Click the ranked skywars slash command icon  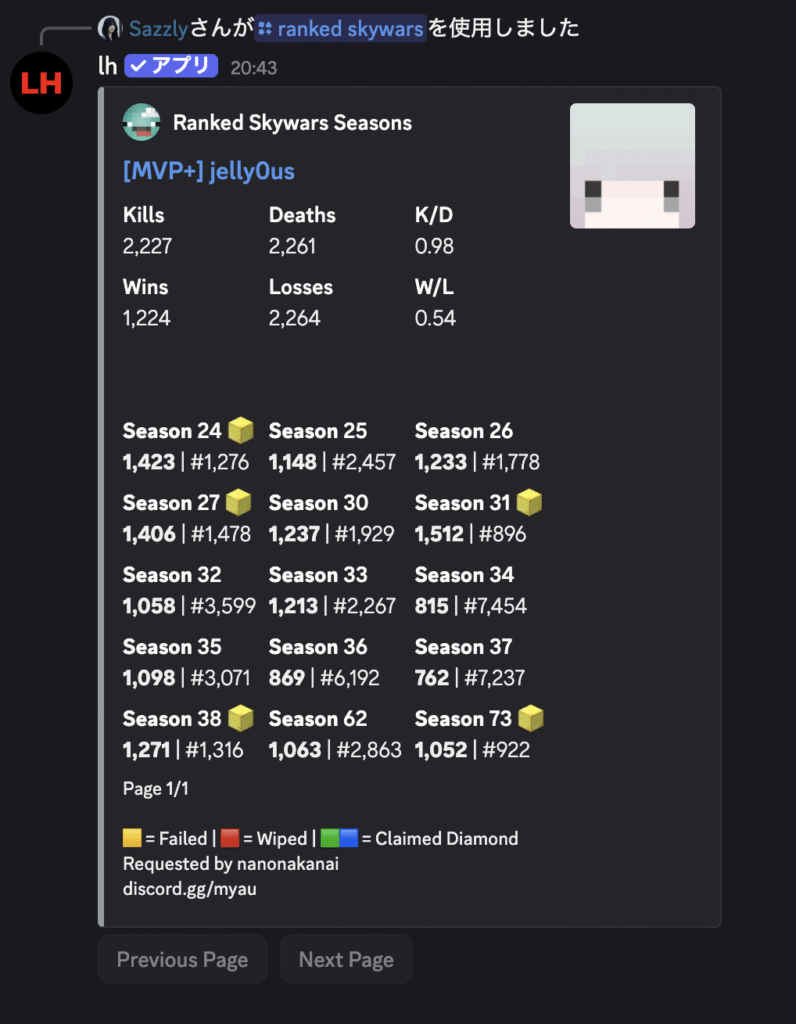pos(265,29)
